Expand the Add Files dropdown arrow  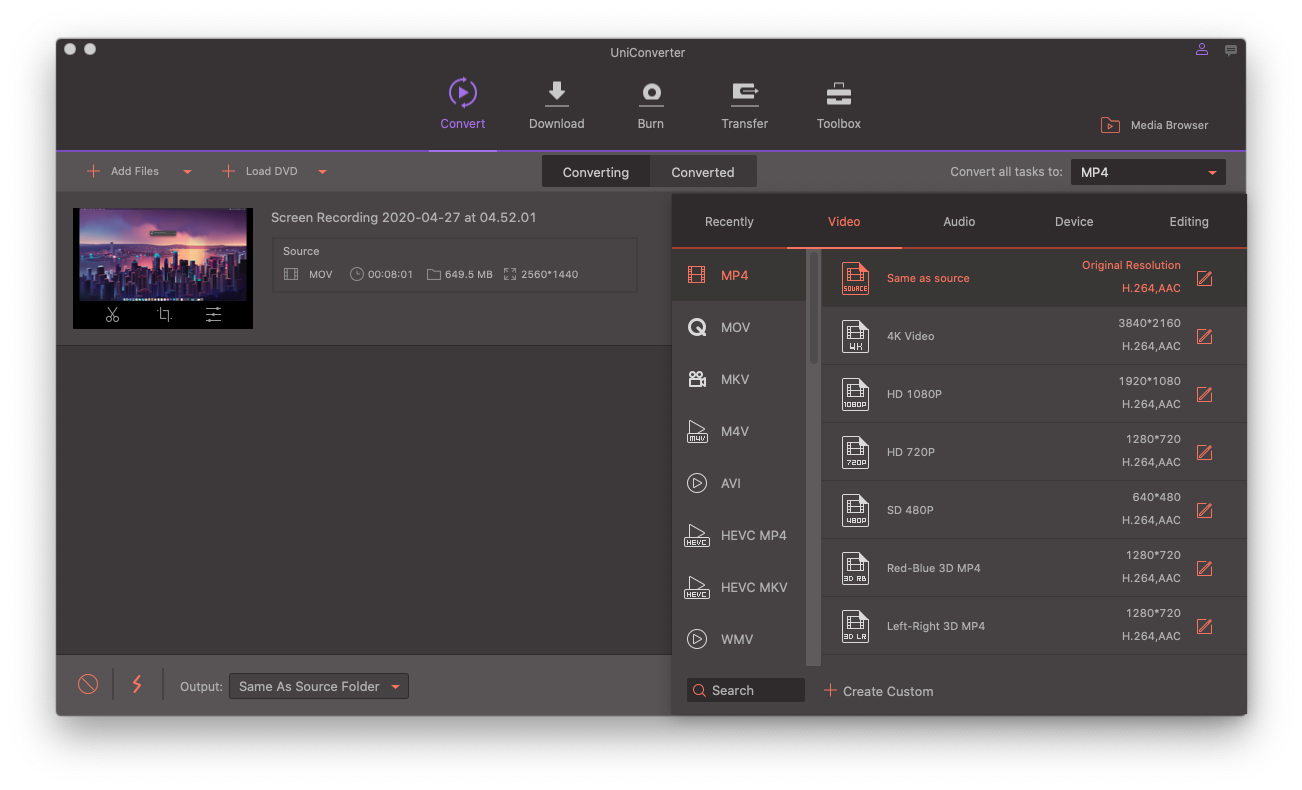click(187, 172)
